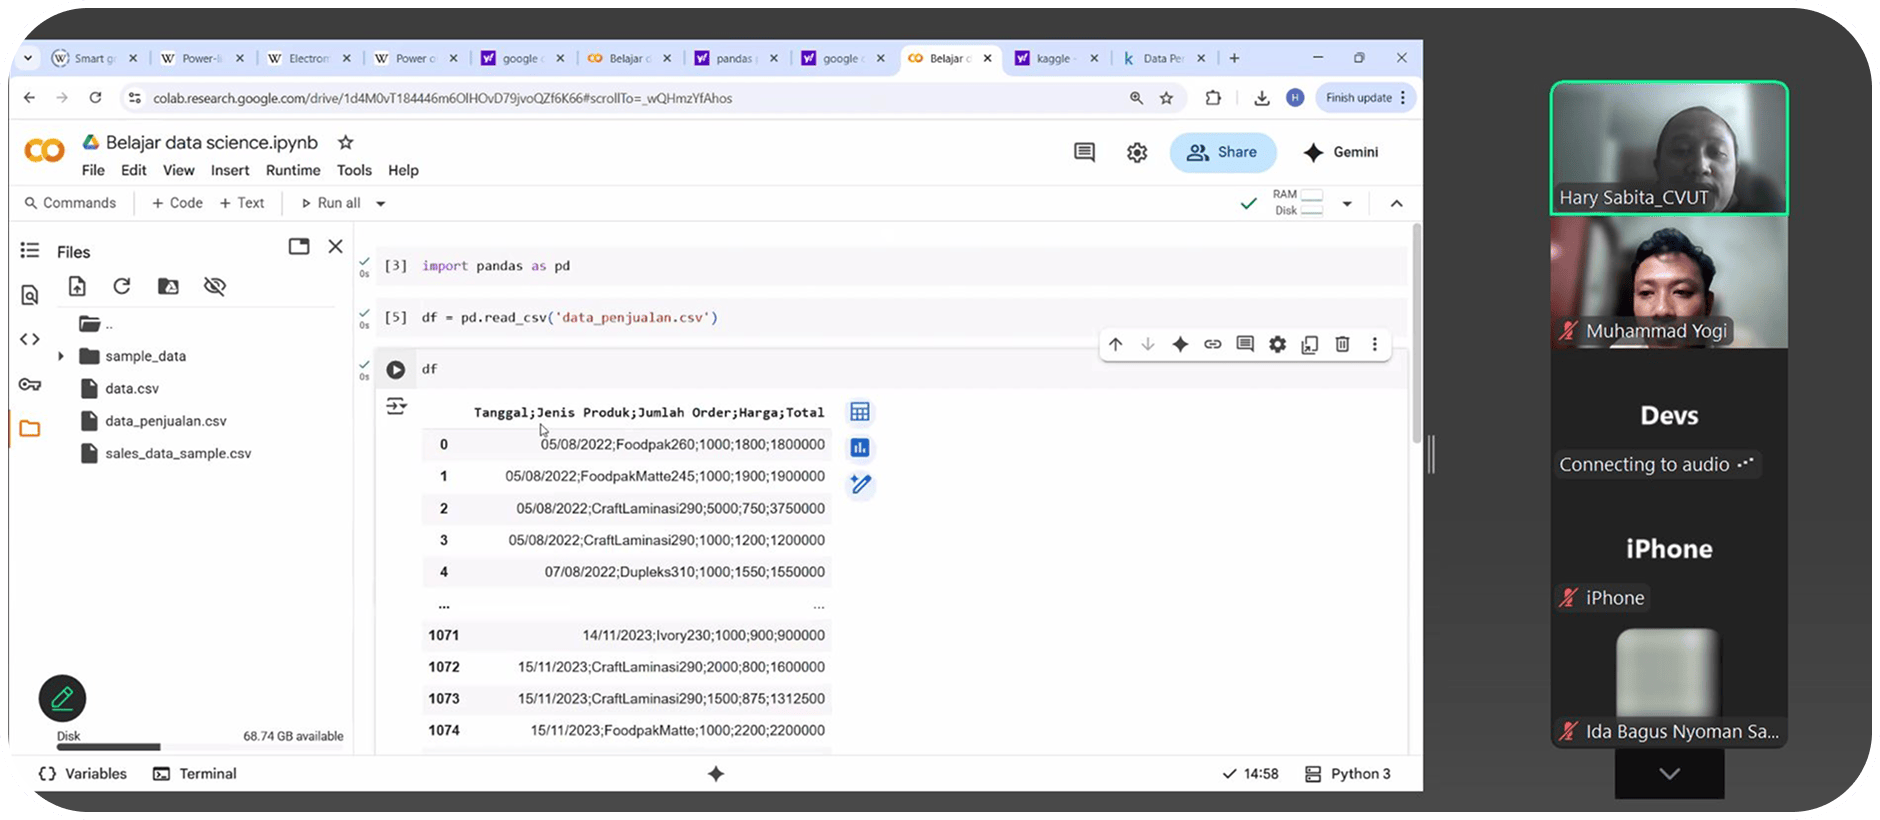The width and height of the screenshot is (1880, 820).
Task: Refresh the Files panel
Action: point(122,287)
